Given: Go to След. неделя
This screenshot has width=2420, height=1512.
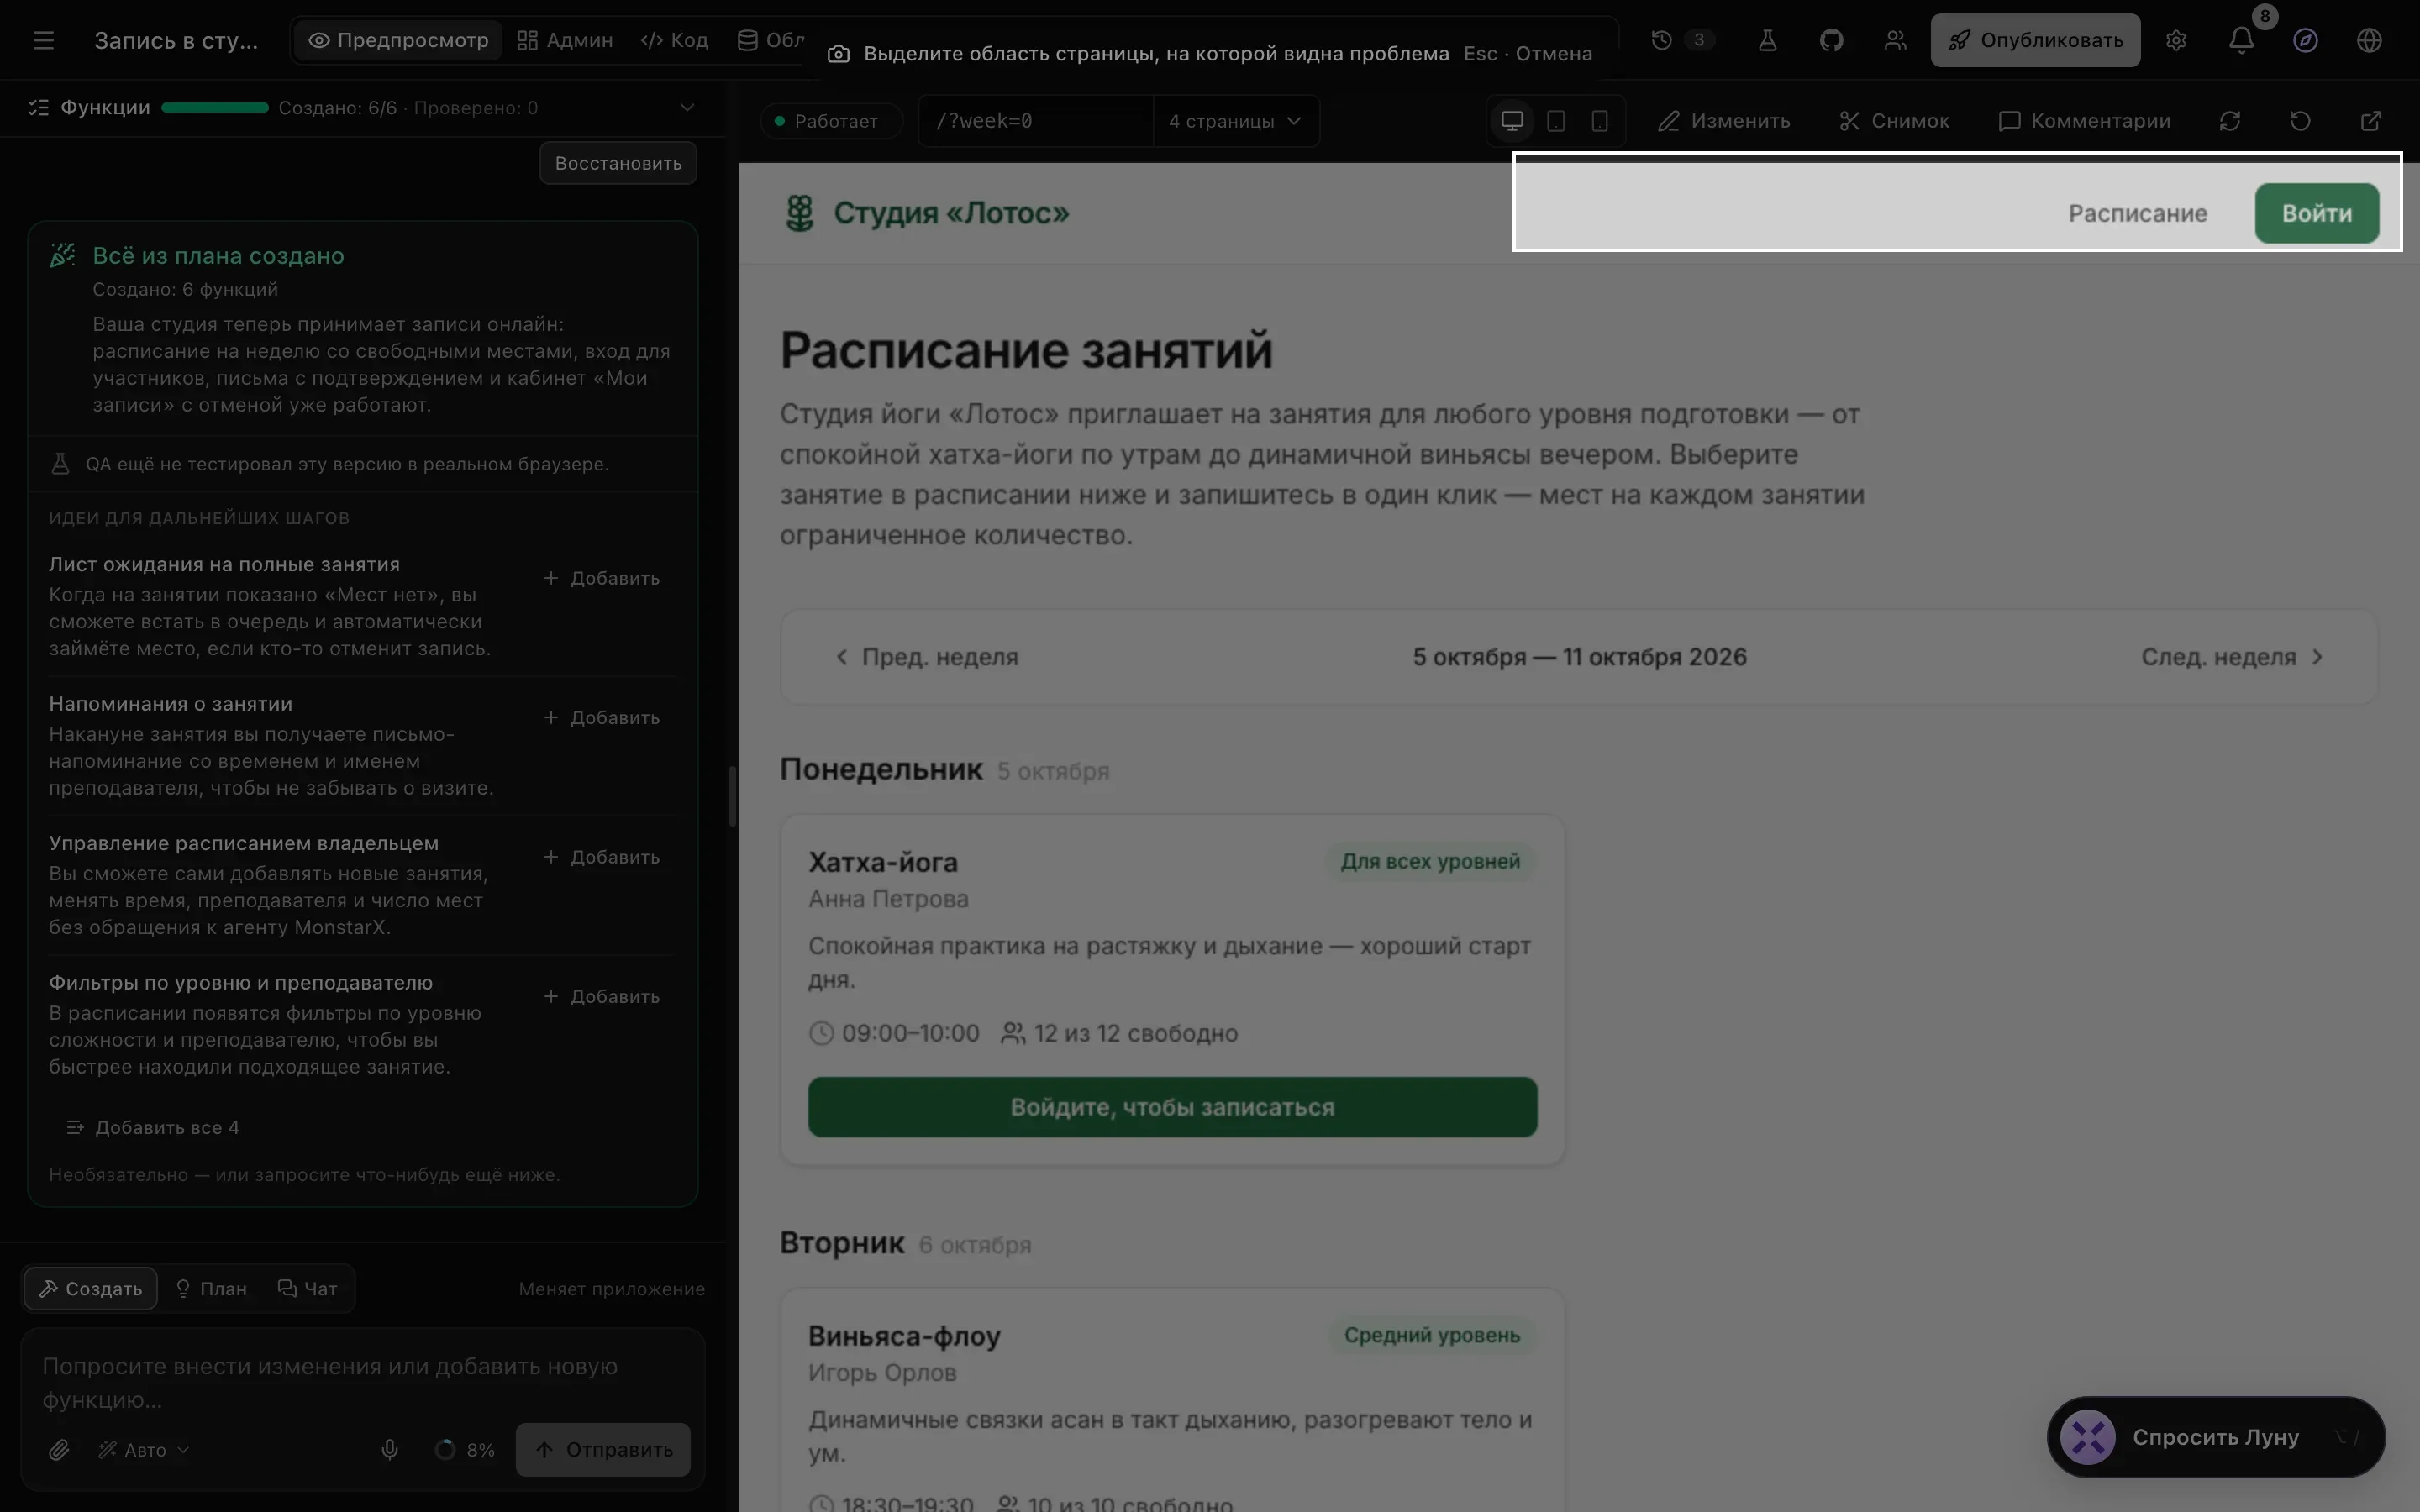Looking at the screenshot, I should (x=2232, y=657).
